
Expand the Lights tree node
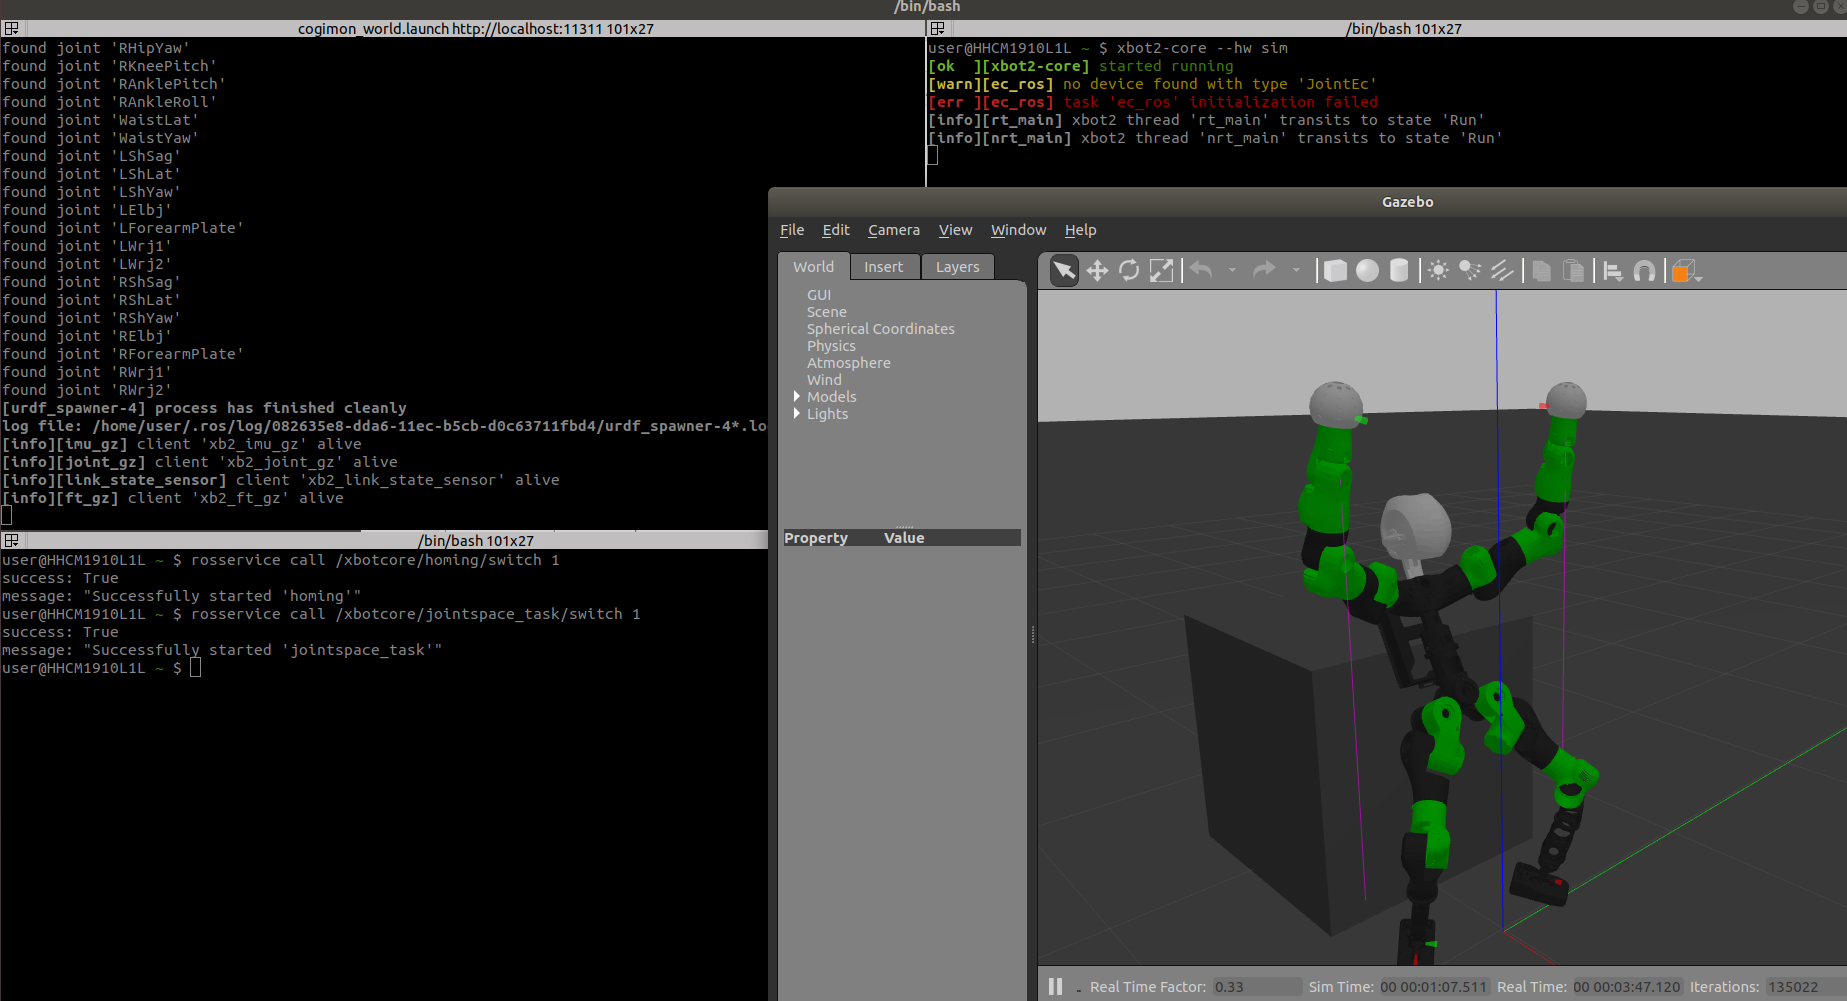[797, 414]
